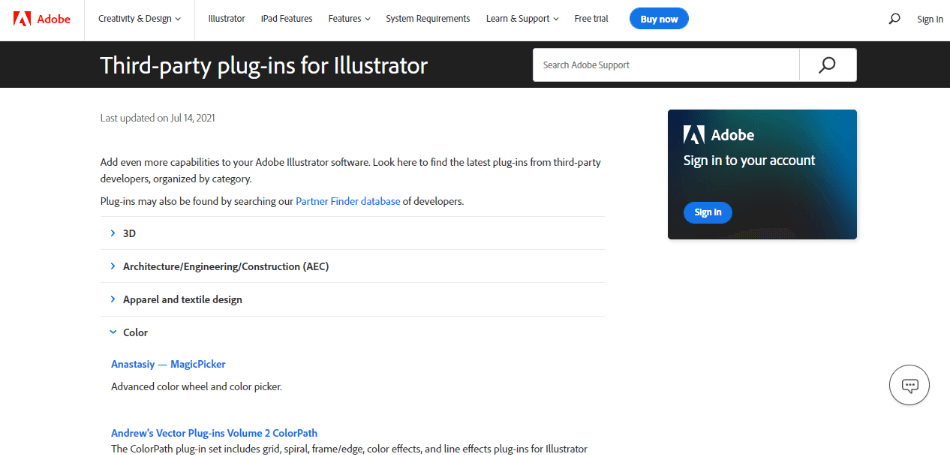This screenshot has height=455, width=950.
Task: Open System Requirements nav item
Action: click(x=428, y=19)
